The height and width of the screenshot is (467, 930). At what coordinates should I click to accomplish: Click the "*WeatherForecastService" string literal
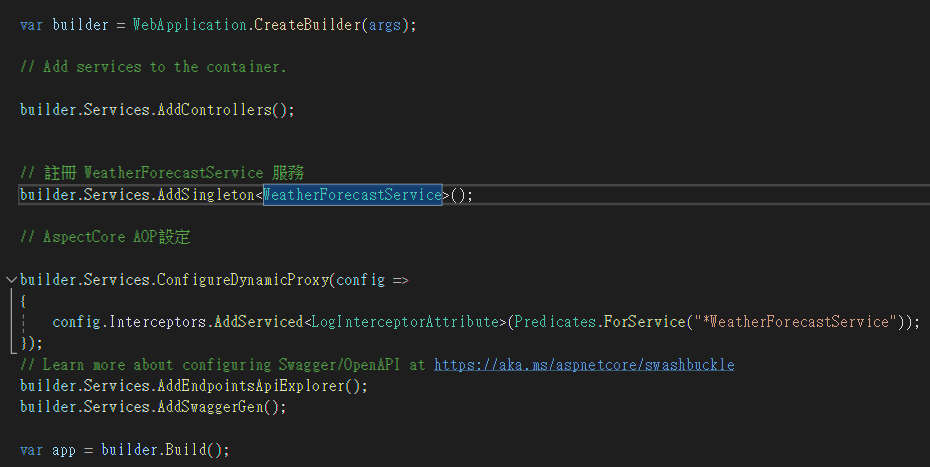coord(795,322)
